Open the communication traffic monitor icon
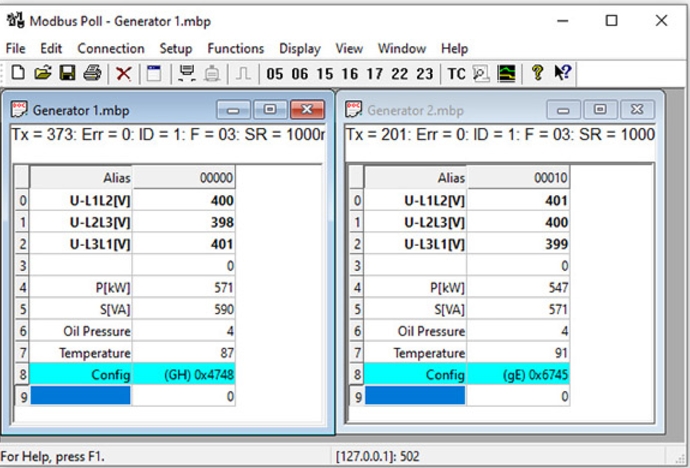This screenshot has height=468, width=690. [x=481, y=73]
